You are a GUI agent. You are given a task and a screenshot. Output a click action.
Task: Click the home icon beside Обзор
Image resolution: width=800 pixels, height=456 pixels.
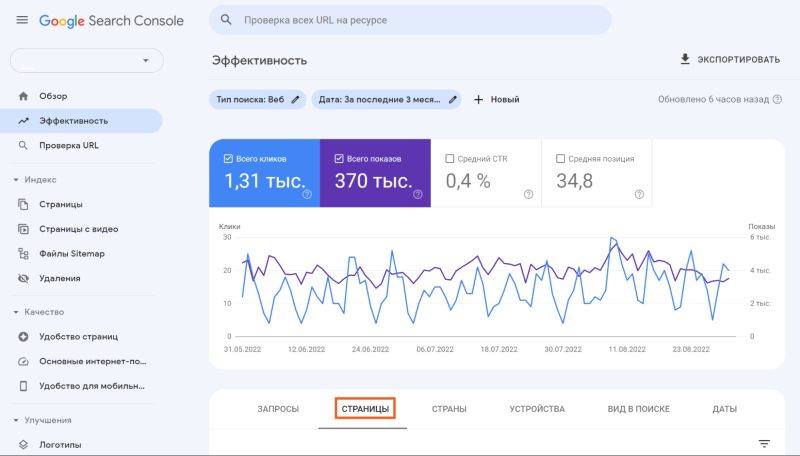tap(23, 96)
